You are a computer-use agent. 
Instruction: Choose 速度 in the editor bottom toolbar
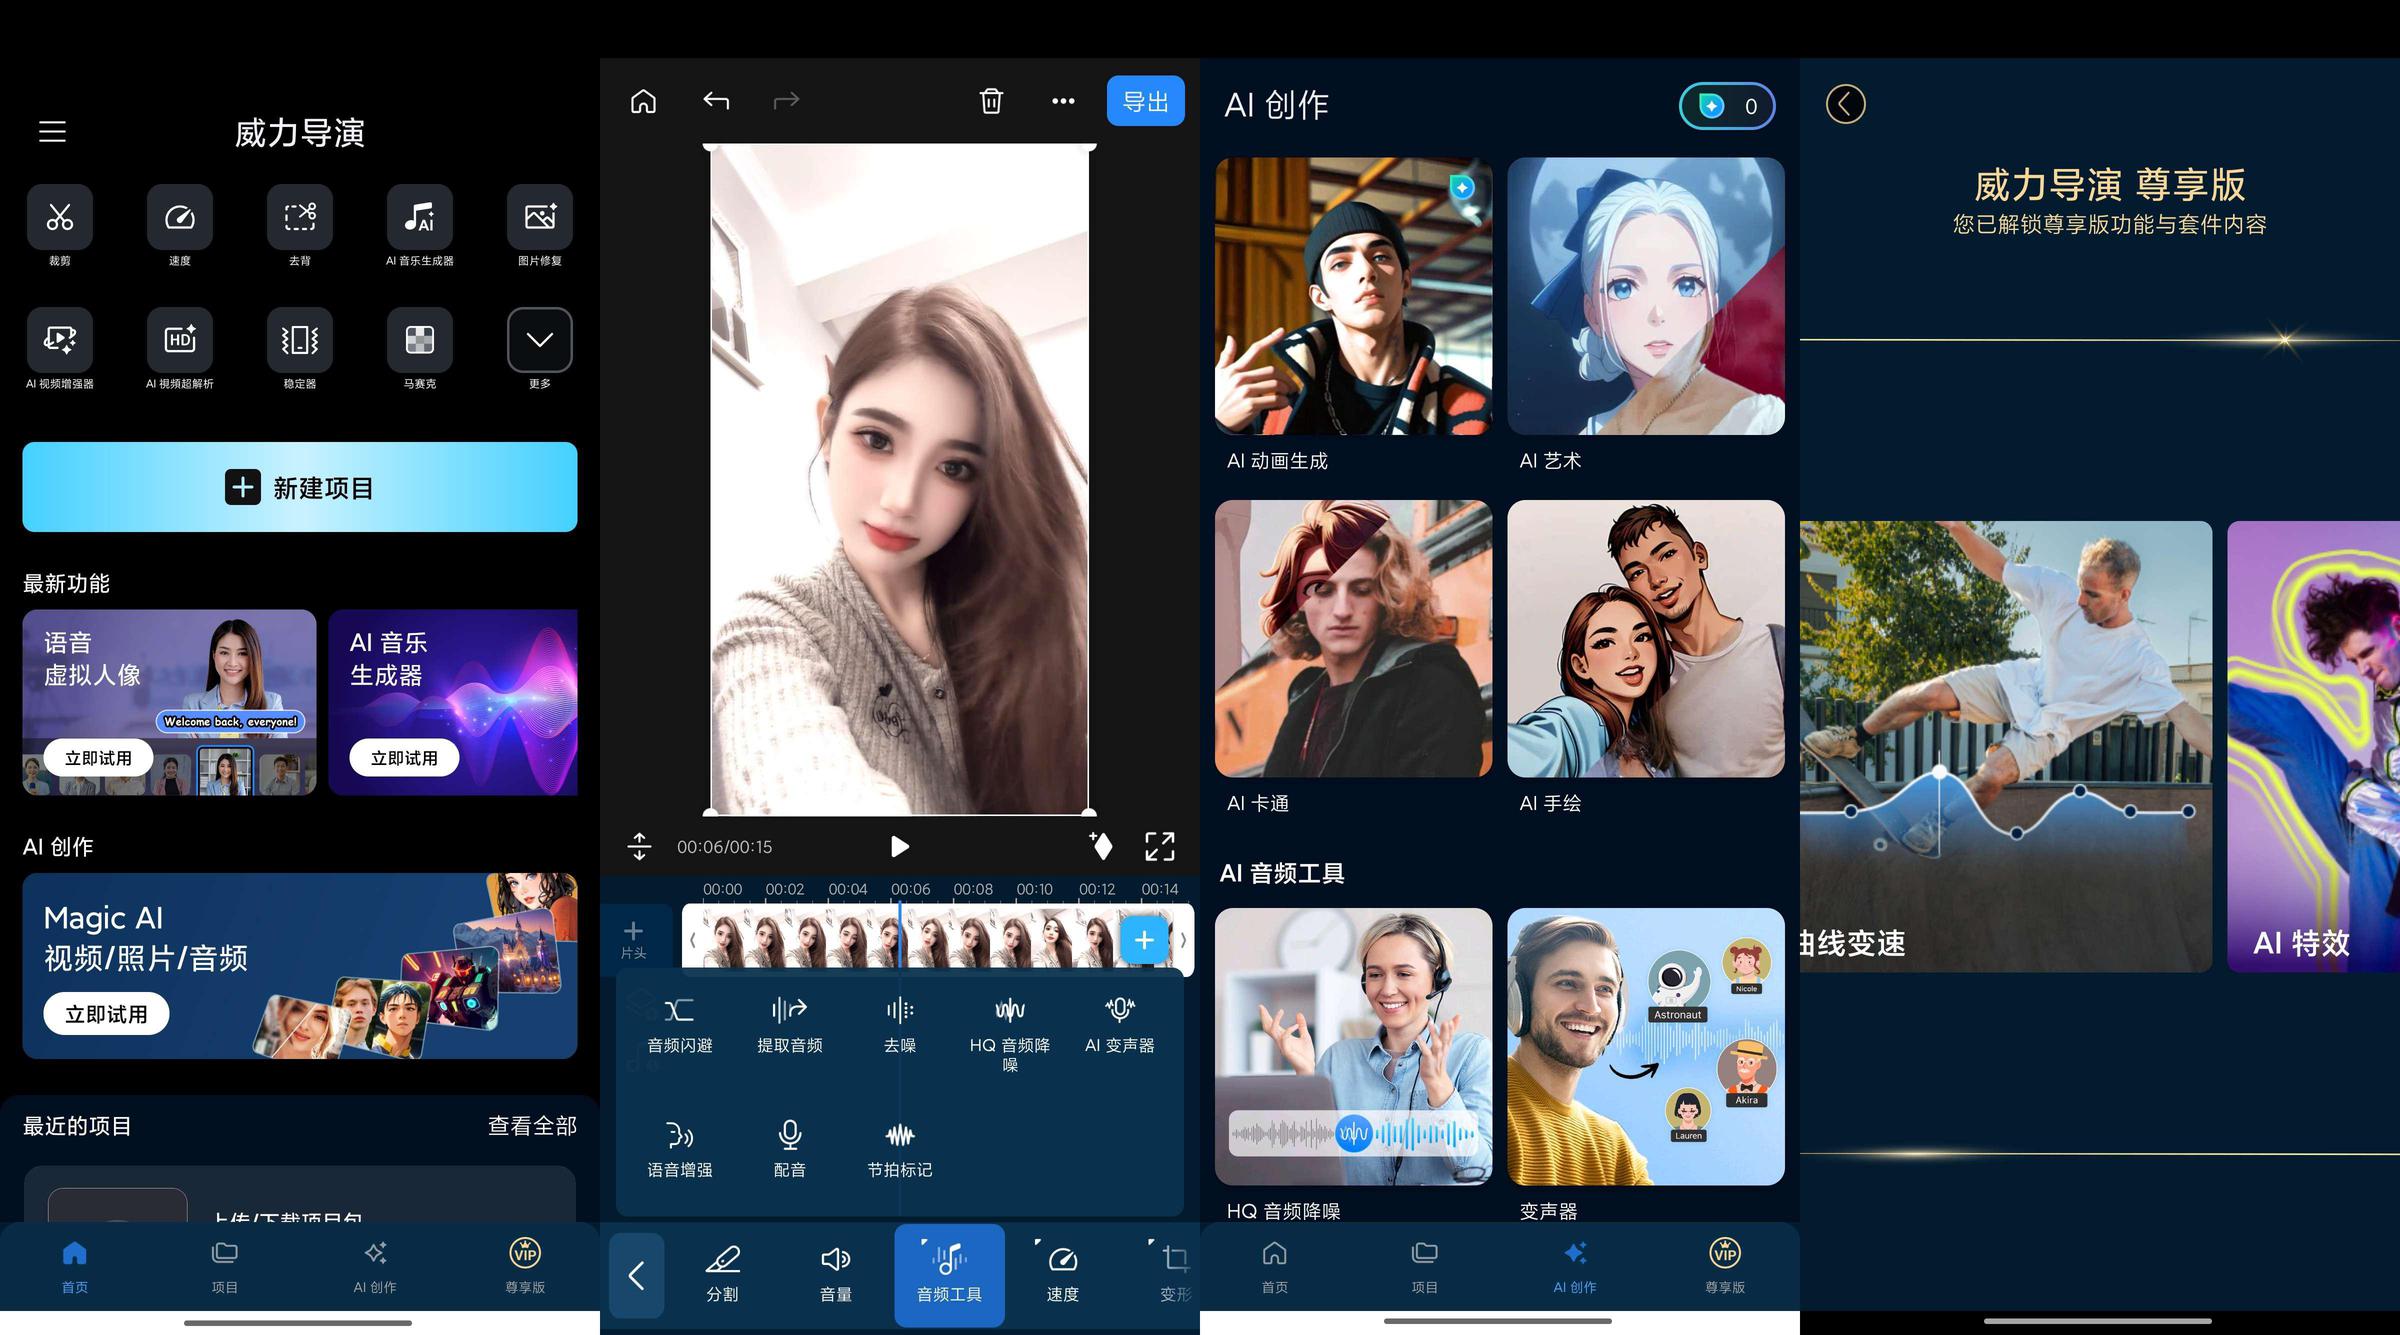click(x=1062, y=1274)
